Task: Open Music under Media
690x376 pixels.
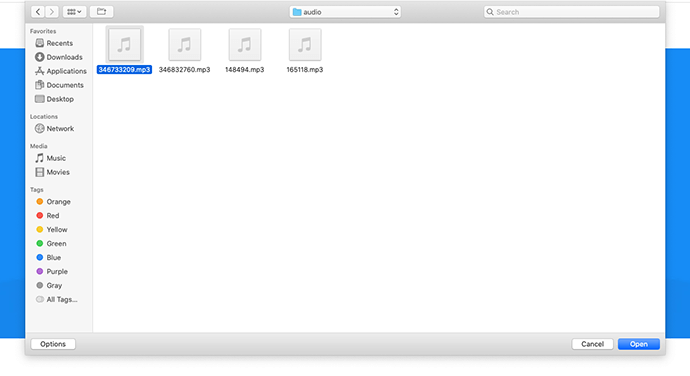Action: [x=56, y=158]
